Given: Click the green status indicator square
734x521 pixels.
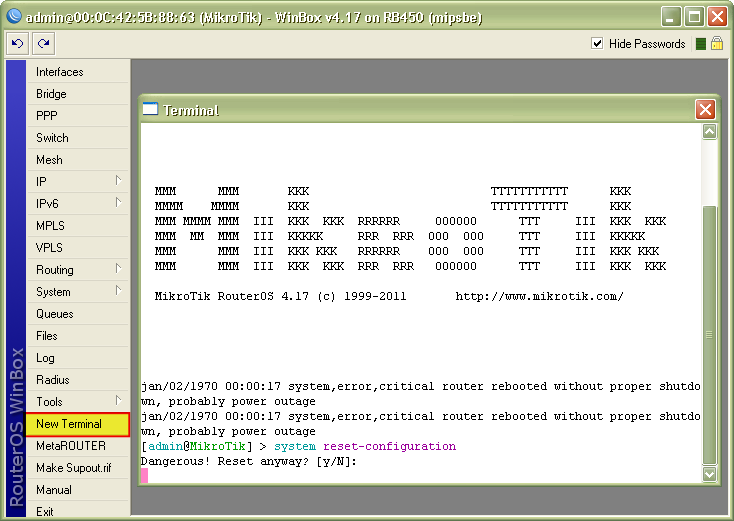Looking at the screenshot, I should 701,44.
